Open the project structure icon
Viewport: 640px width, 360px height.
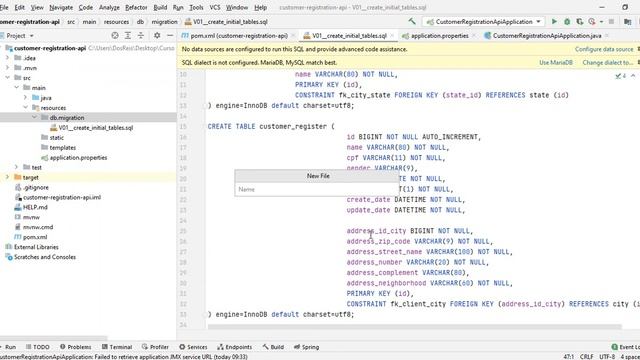[x=628, y=22]
